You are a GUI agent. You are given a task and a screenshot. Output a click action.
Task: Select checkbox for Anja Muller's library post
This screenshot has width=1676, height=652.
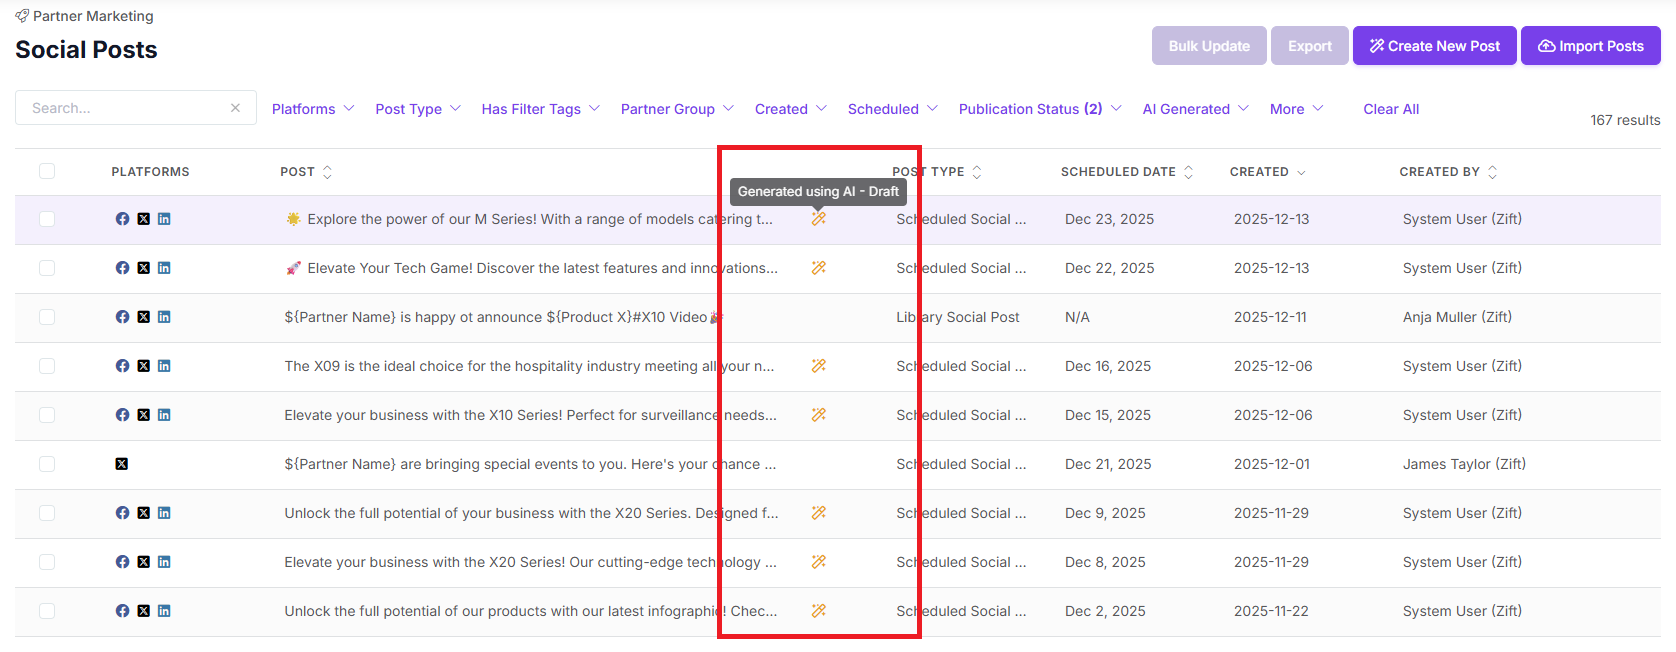47,317
